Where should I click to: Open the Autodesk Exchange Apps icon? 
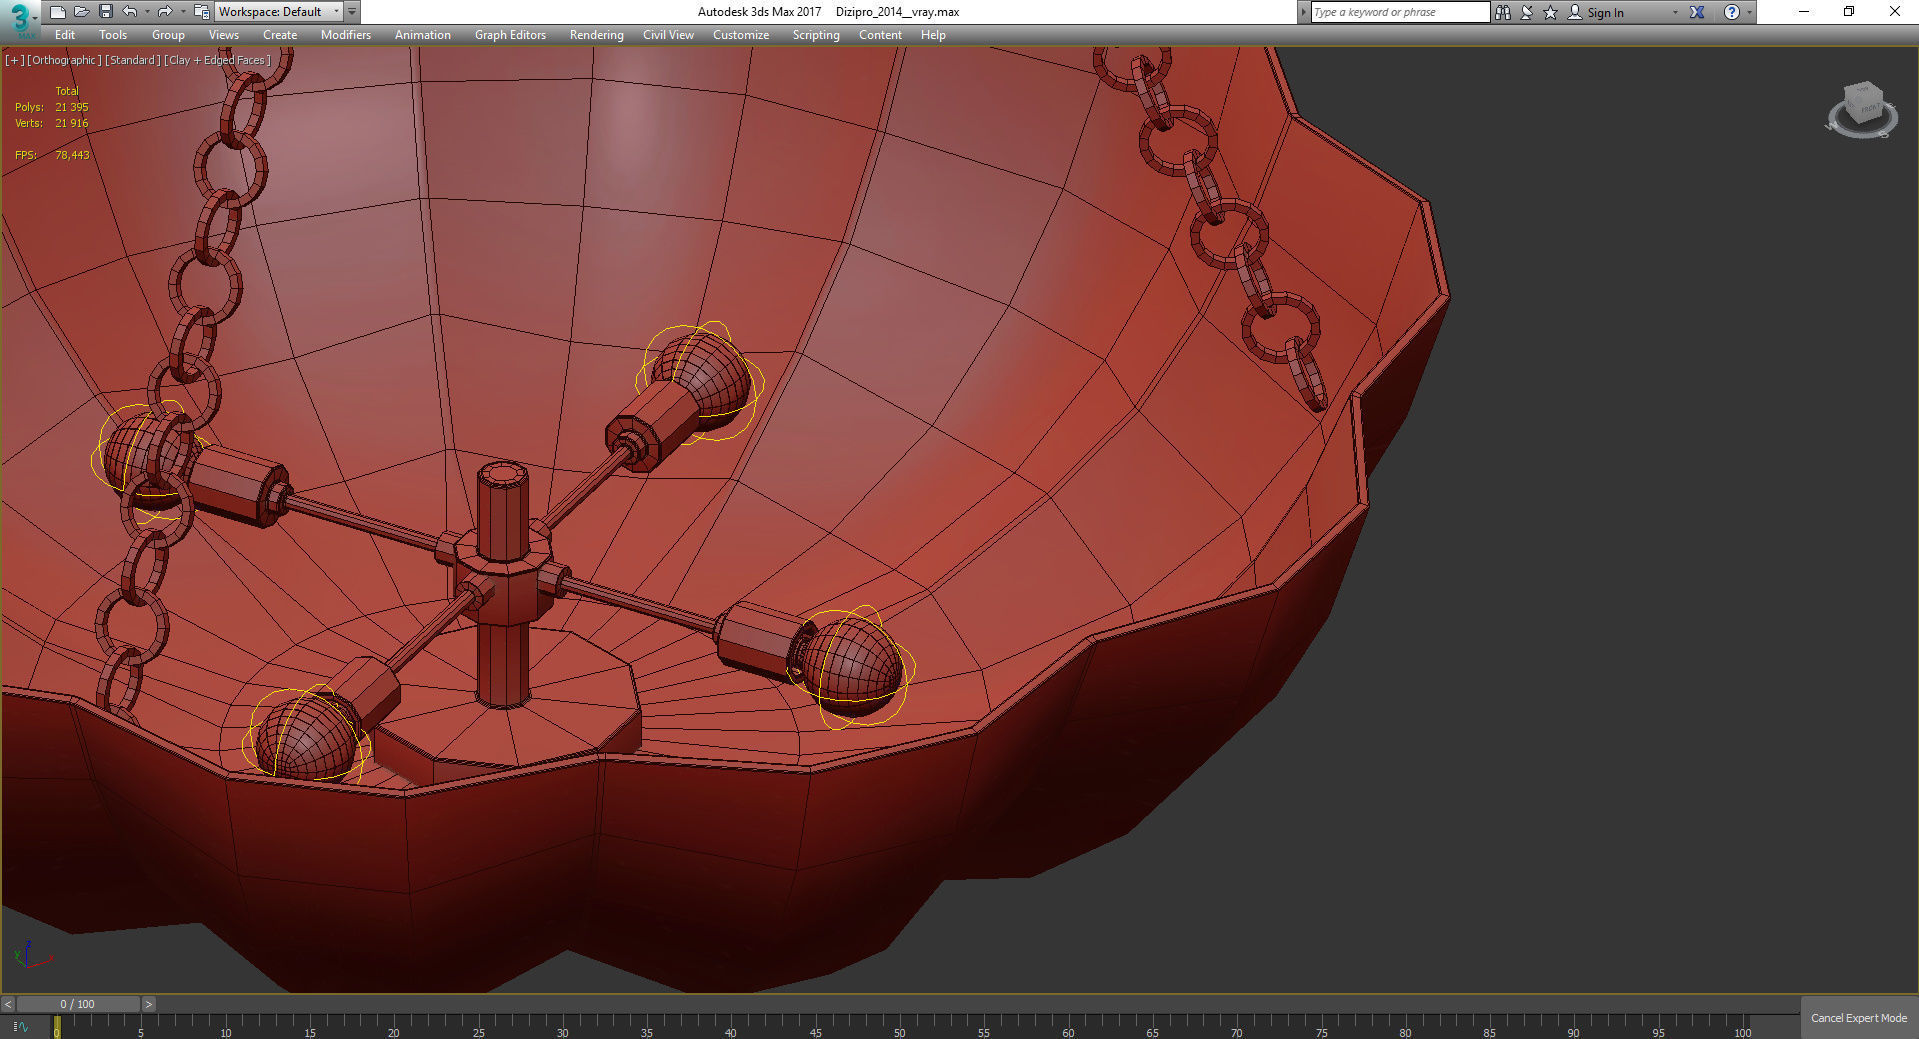pos(1697,12)
